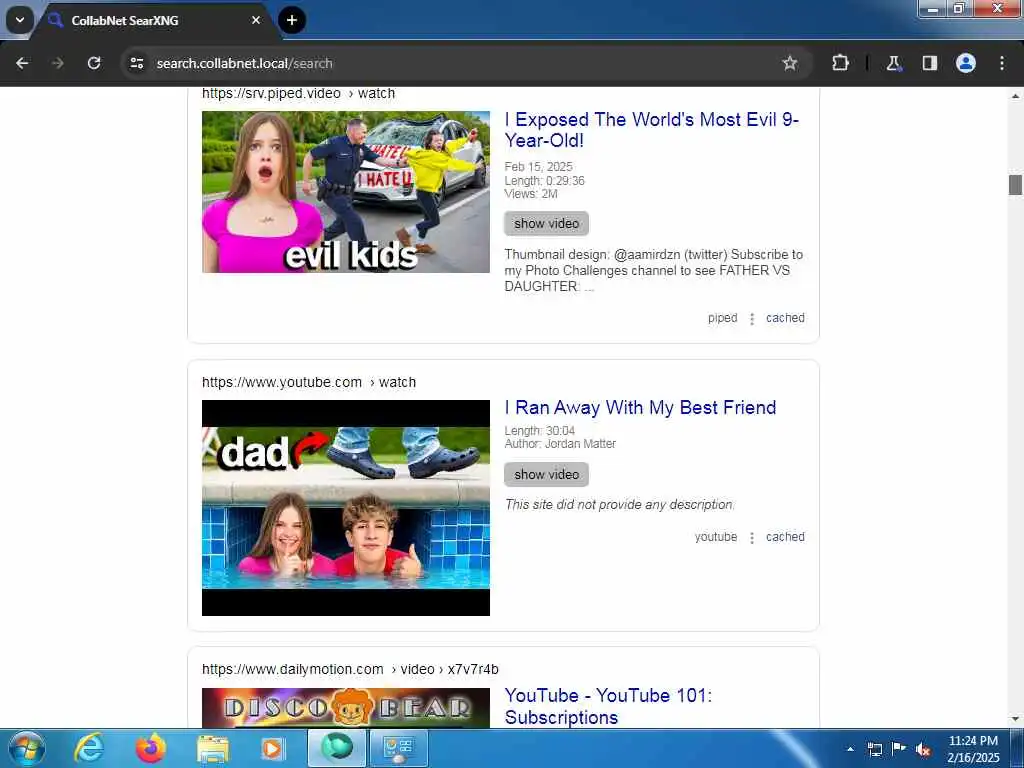
Task: Click the 'piped' engine label
Action: (722, 318)
